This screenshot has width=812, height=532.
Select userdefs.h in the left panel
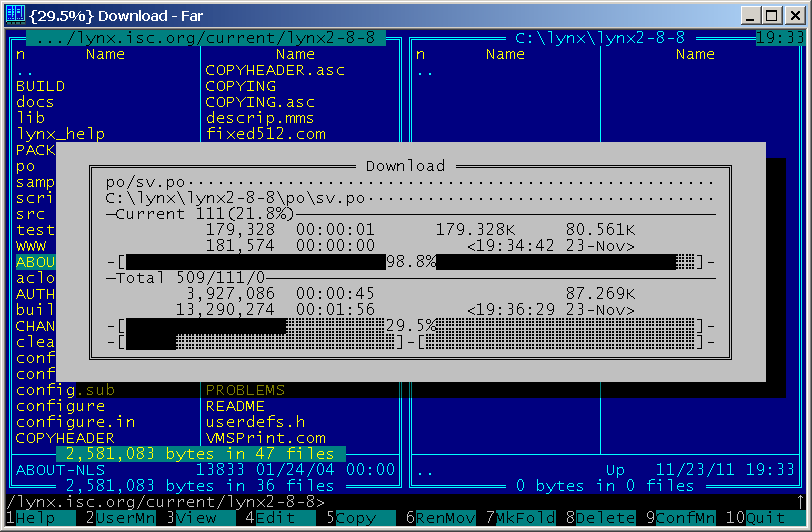(x=255, y=422)
